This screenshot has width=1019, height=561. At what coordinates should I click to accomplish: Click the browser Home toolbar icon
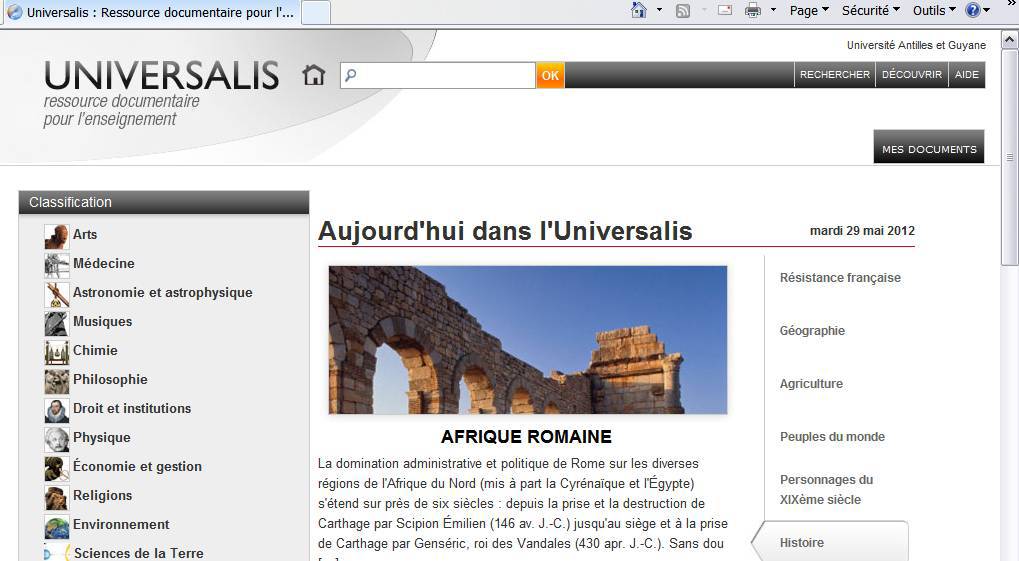click(x=639, y=10)
